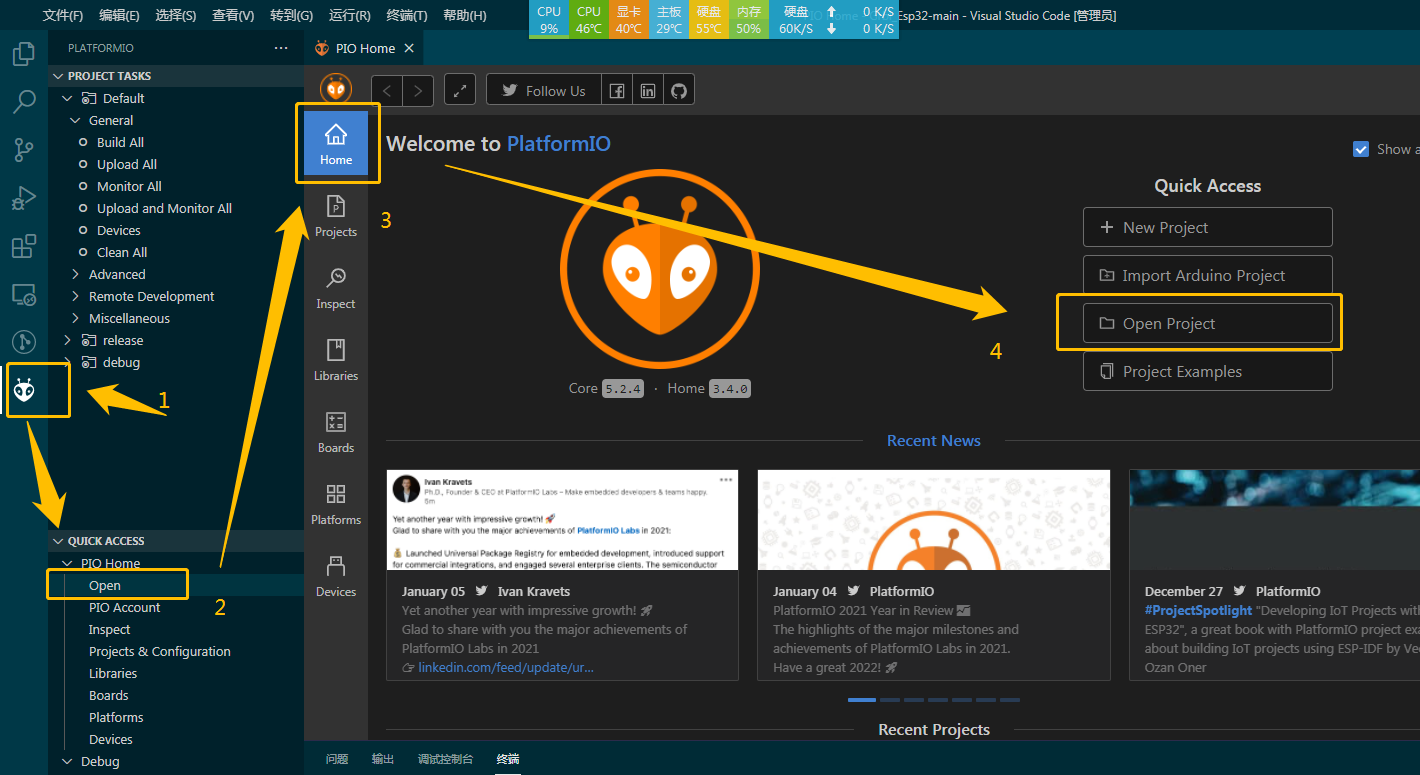The width and height of the screenshot is (1420, 775).
Task: Open the Boards section in PIO Home
Action: (336, 432)
